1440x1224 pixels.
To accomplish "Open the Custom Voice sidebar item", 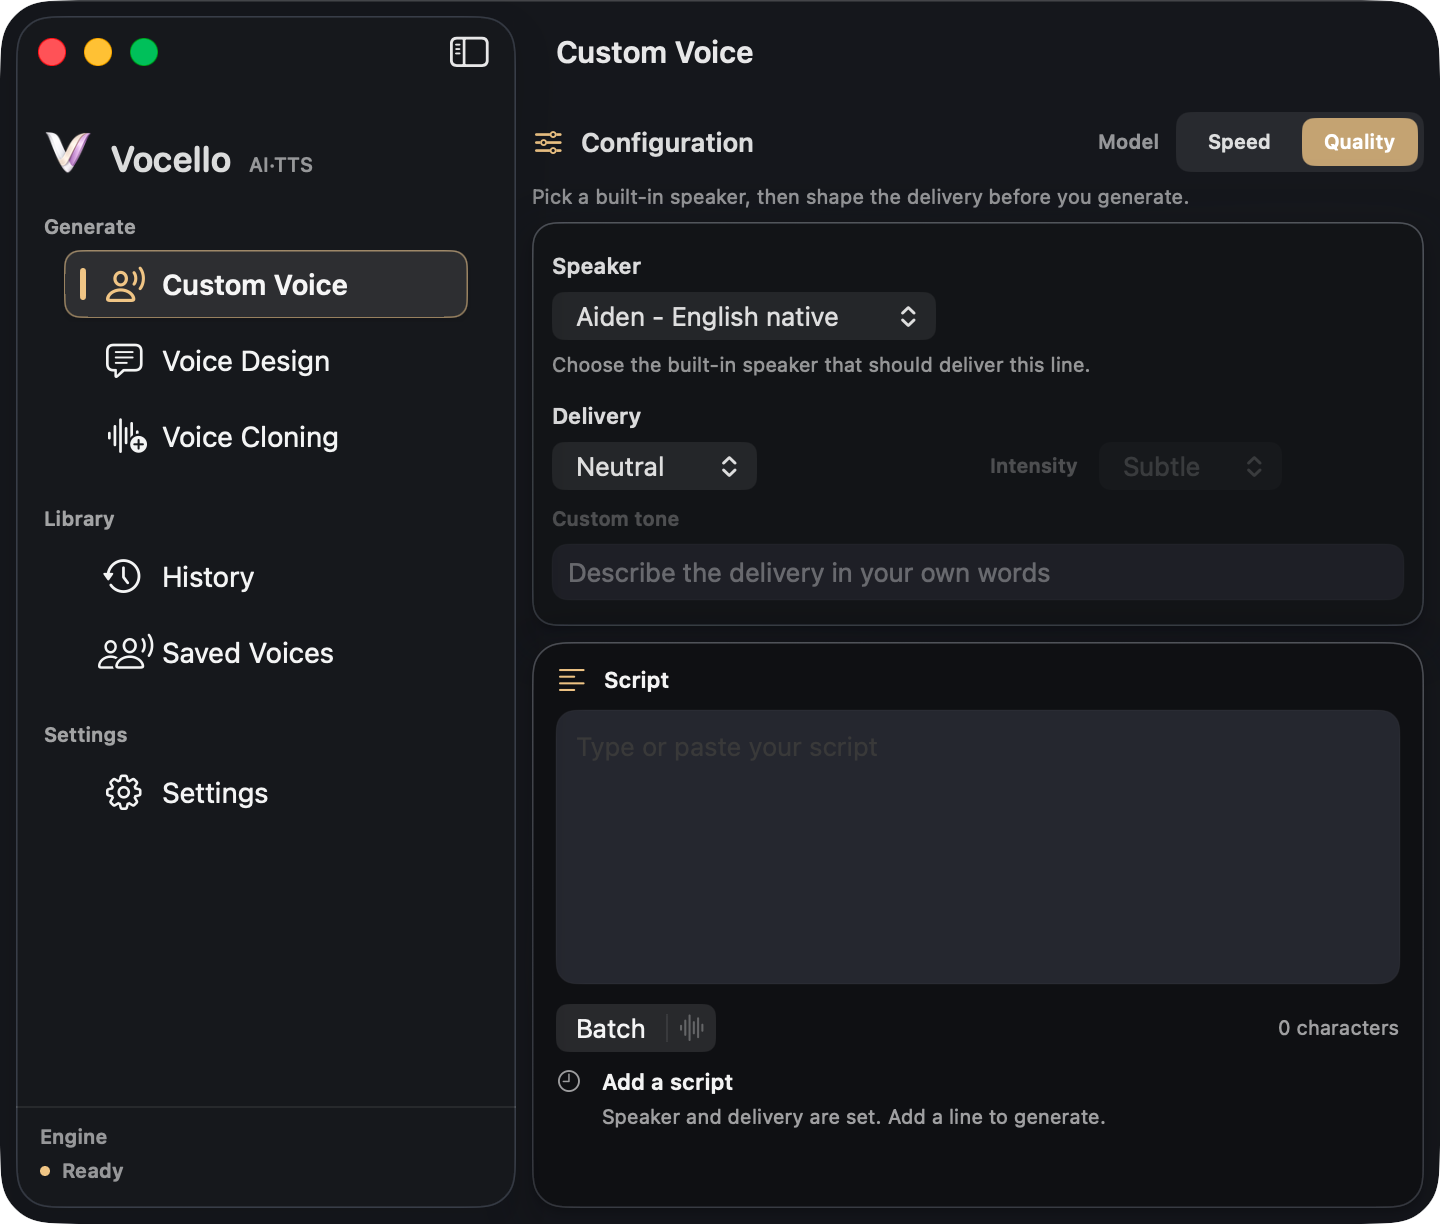I will pyautogui.click(x=266, y=284).
